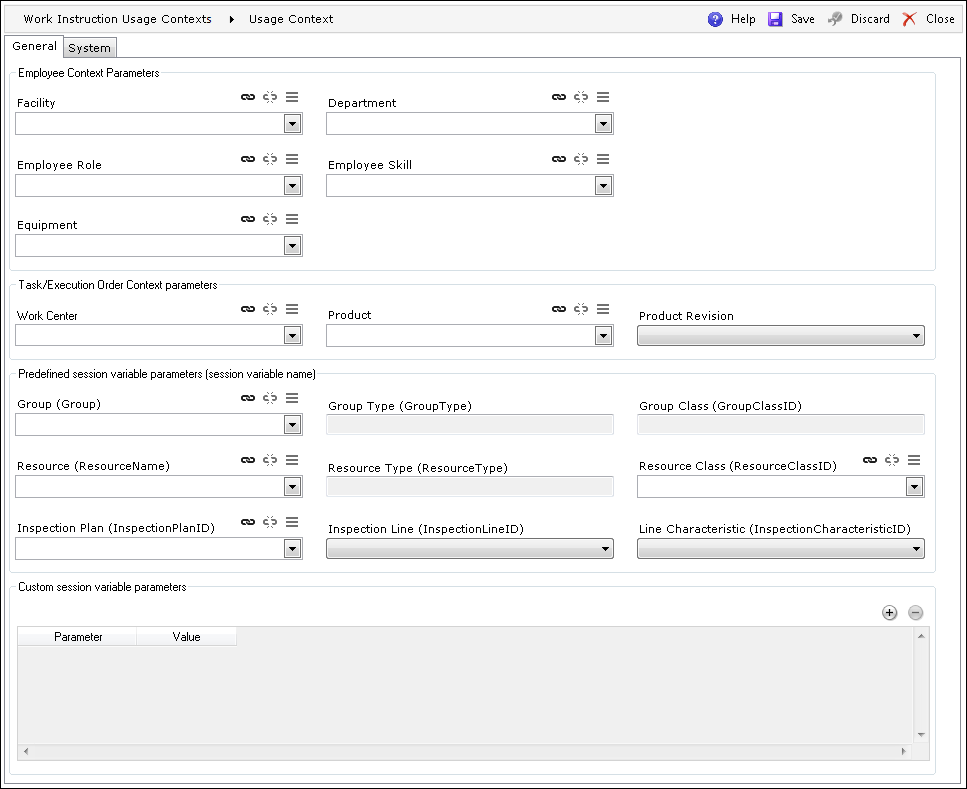Click the link icon for Employee Role

(x=248, y=159)
